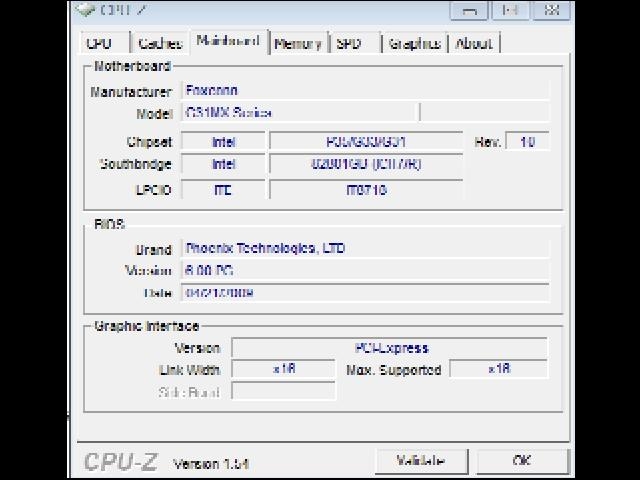Screen dimensions: 640x480
Task: Open the Caches tab
Action: coord(160,43)
